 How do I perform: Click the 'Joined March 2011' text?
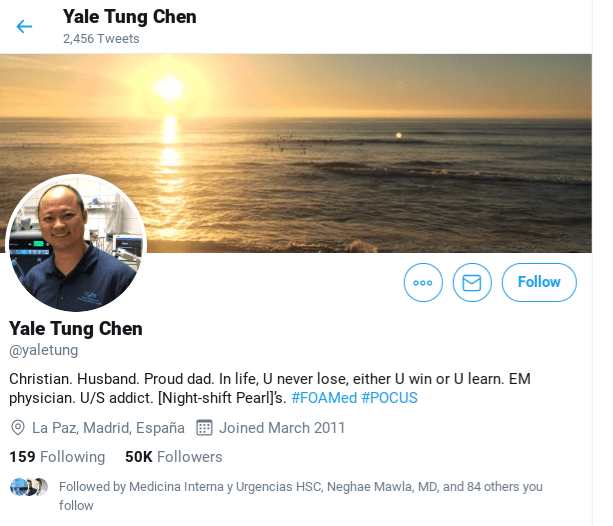282,428
